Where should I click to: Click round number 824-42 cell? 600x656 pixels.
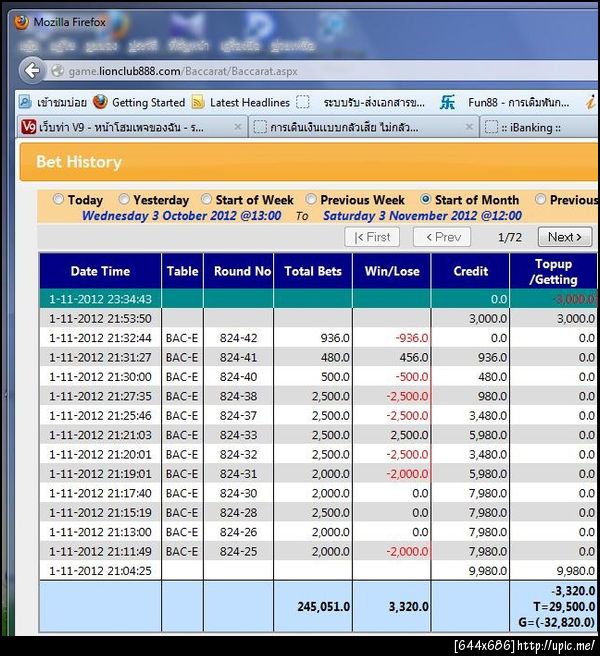pos(238,338)
